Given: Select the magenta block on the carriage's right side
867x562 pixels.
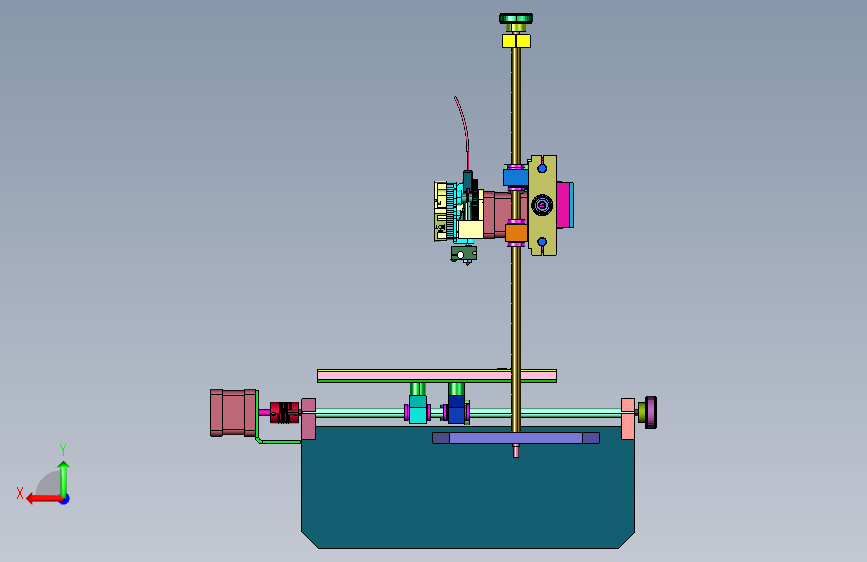Looking at the screenshot, I should click(565, 205).
